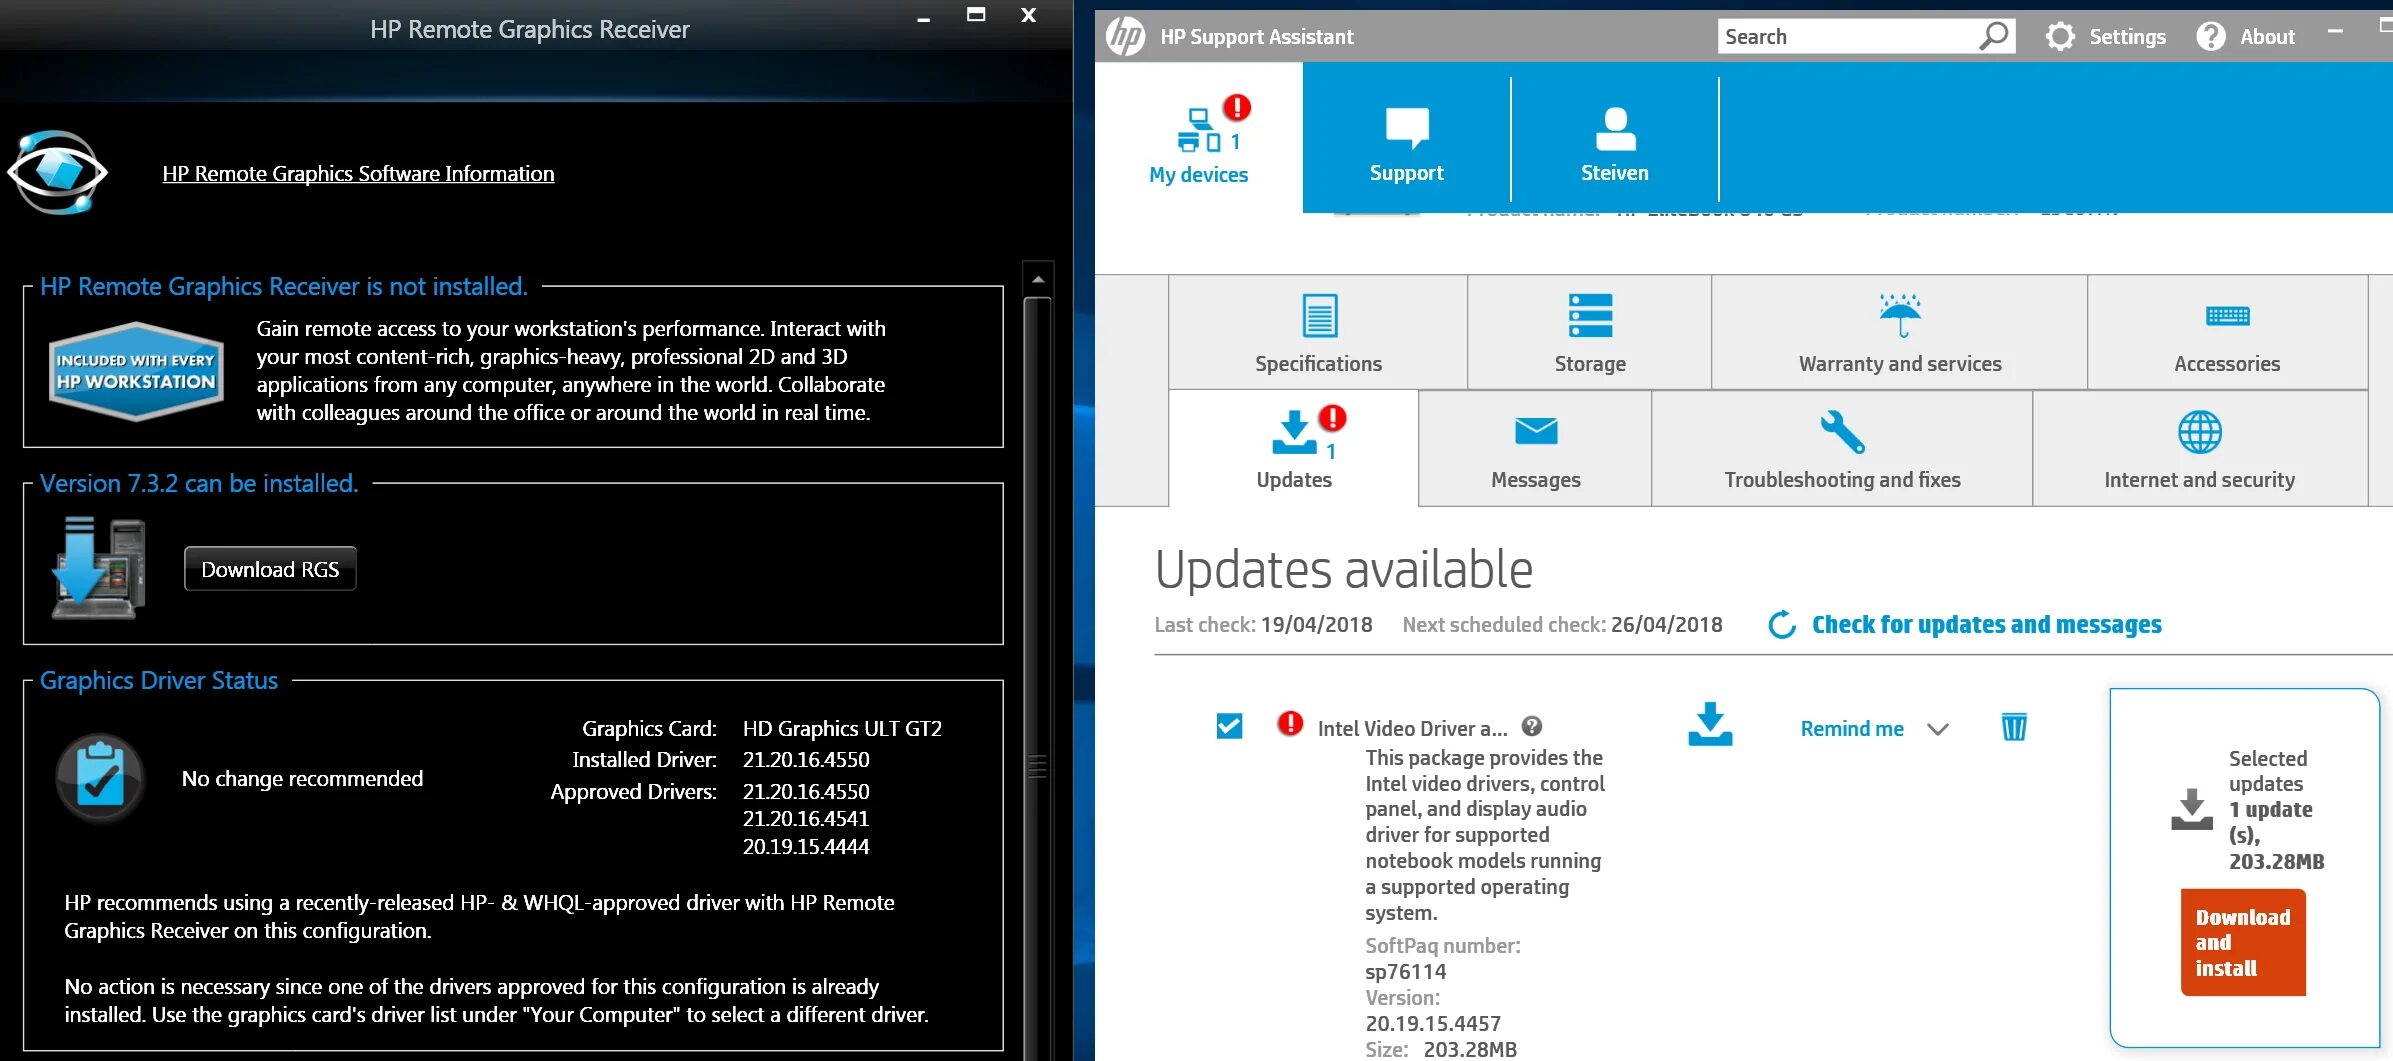Open the Messages tile
The image size is (2393, 1061).
tap(1535, 449)
